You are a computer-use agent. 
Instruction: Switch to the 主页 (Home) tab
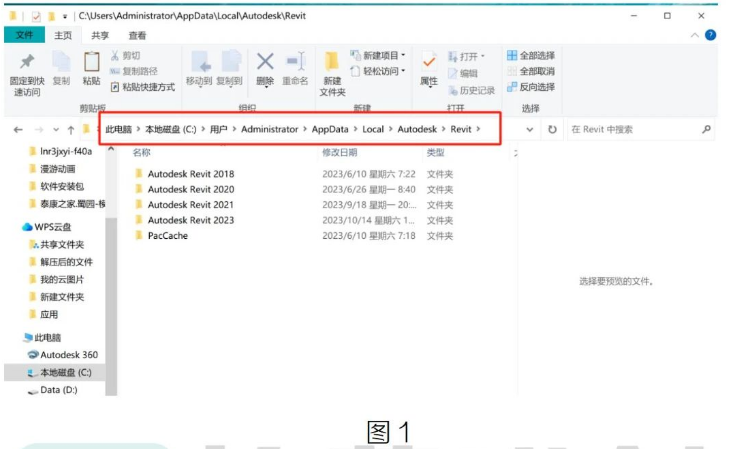click(x=63, y=36)
